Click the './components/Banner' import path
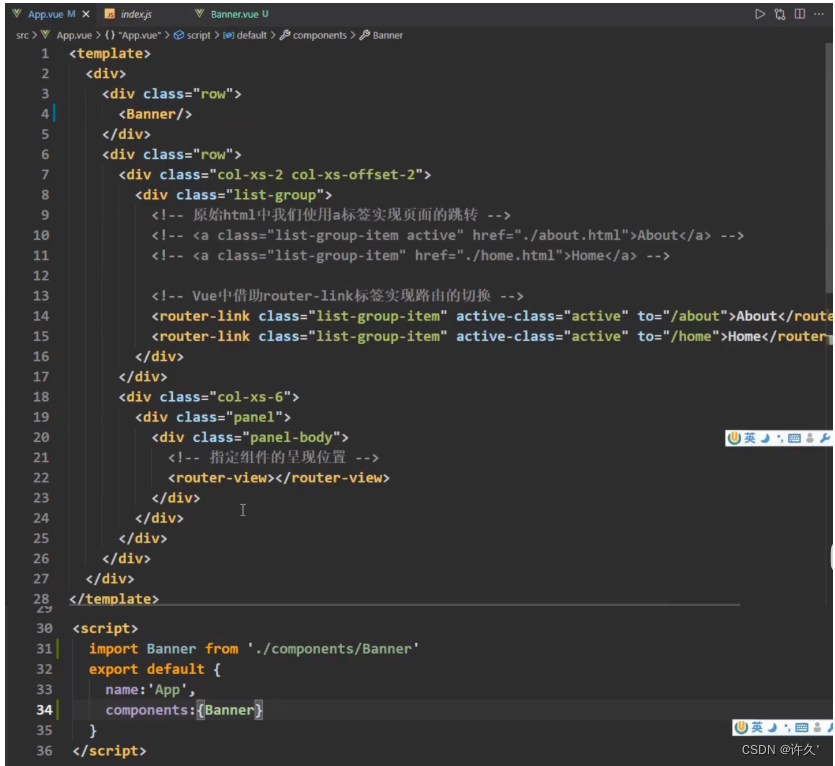Viewport: 835px width, 766px height. click(333, 649)
